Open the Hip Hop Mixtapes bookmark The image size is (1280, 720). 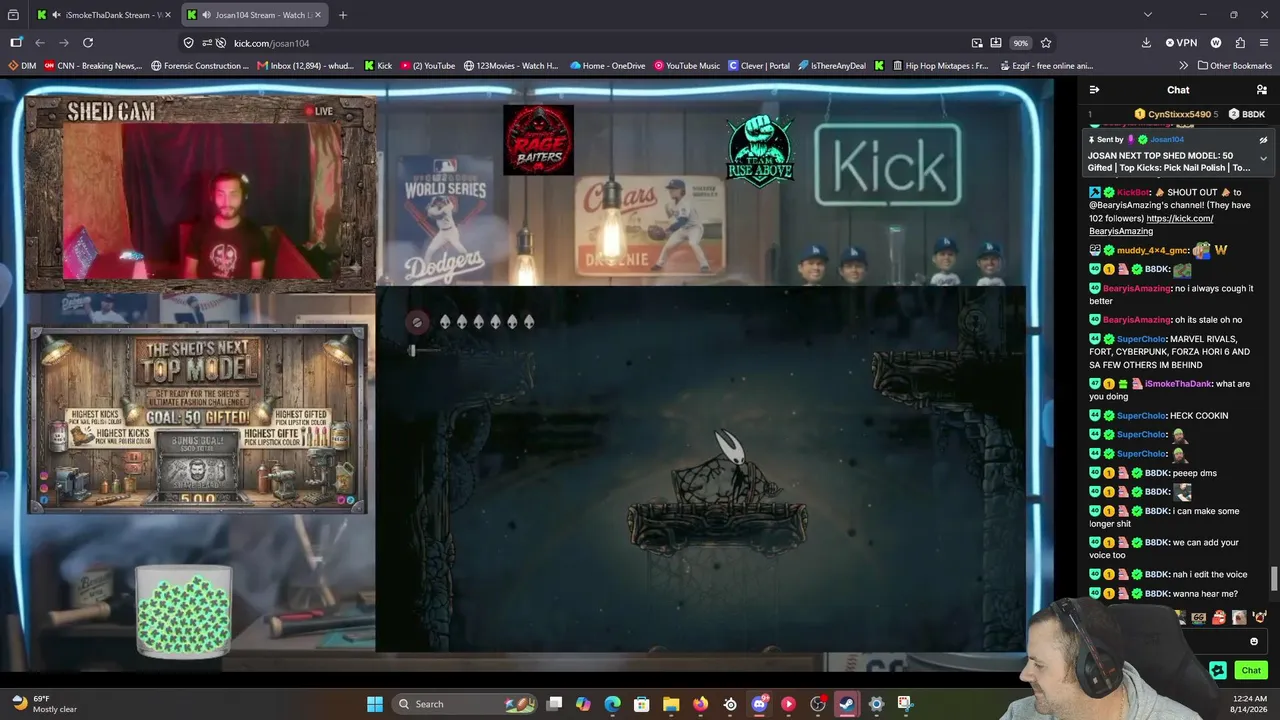(939, 66)
